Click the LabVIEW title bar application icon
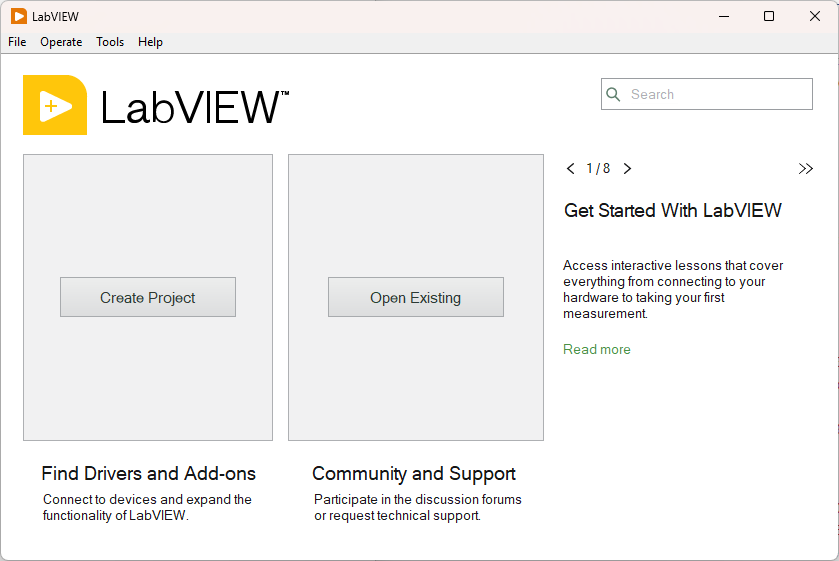This screenshot has height=561, width=839. click(x=19, y=16)
